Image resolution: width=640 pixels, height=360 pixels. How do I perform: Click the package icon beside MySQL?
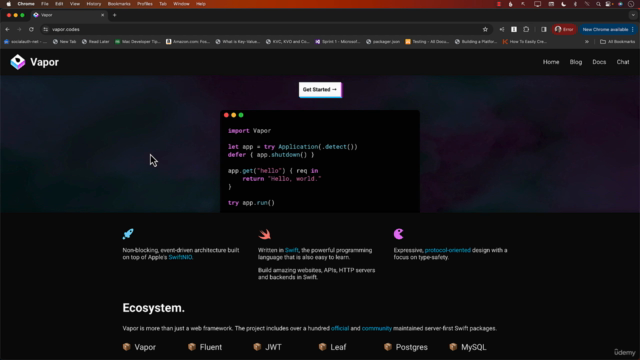453,347
